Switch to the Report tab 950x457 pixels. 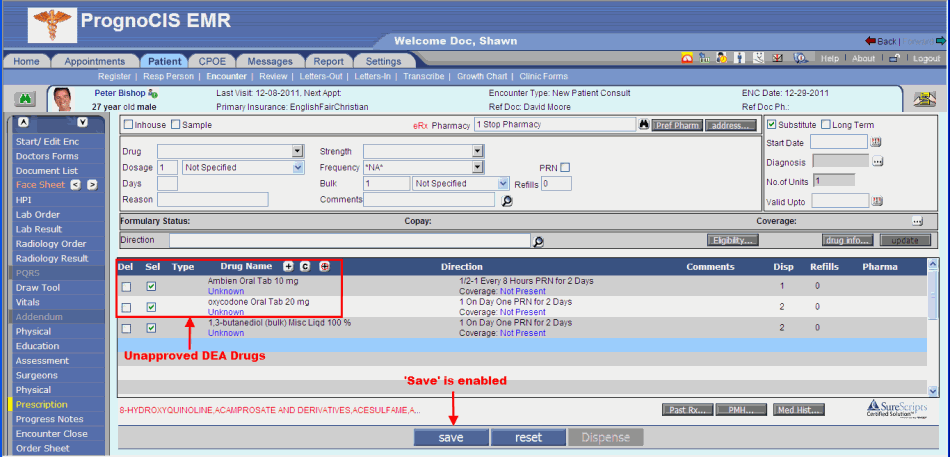coord(328,61)
